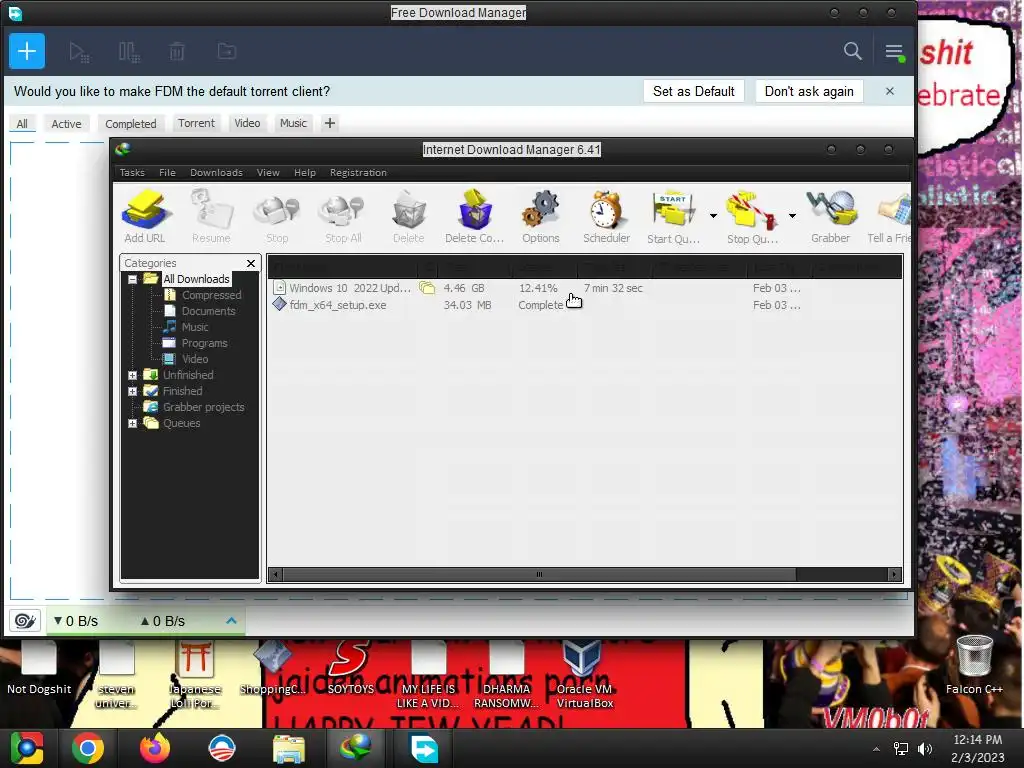1024x768 pixels.
Task: Toggle FDM snail speed mode icon
Action: 25,620
